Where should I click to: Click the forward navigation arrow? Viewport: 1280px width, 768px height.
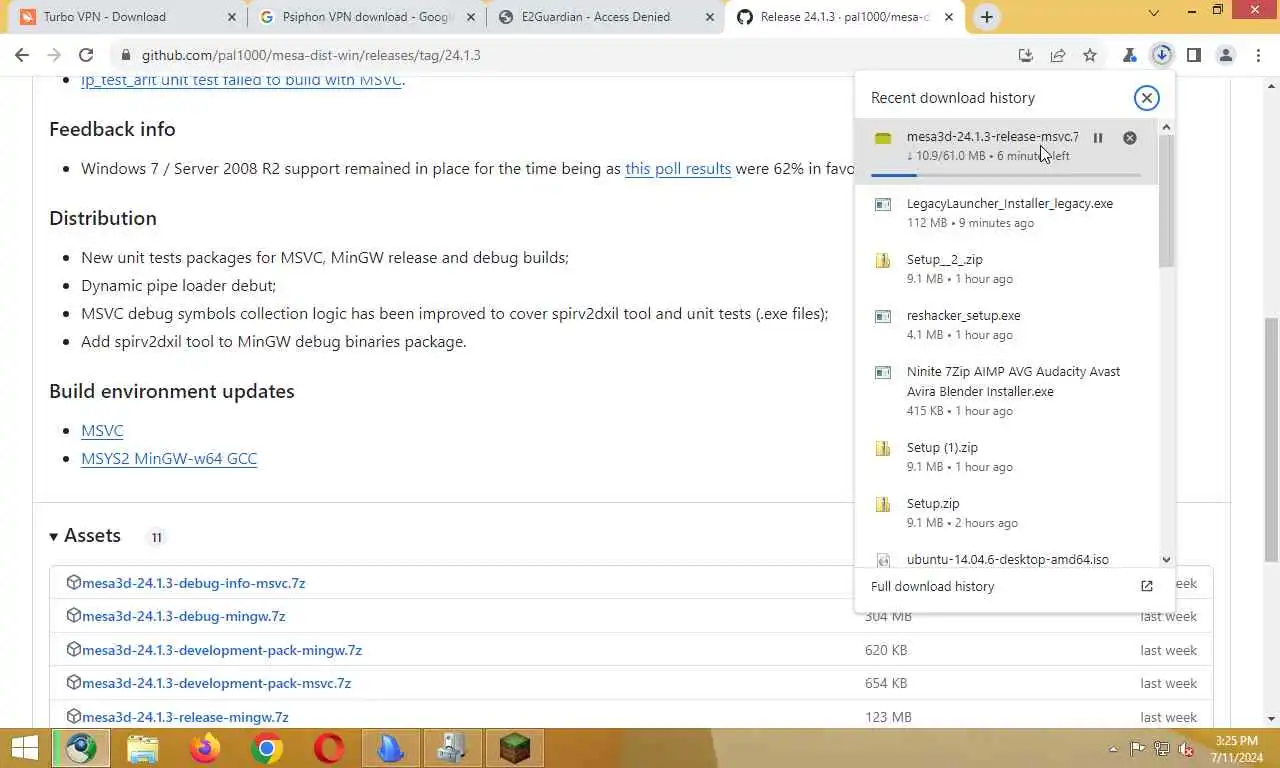[x=54, y=55]
